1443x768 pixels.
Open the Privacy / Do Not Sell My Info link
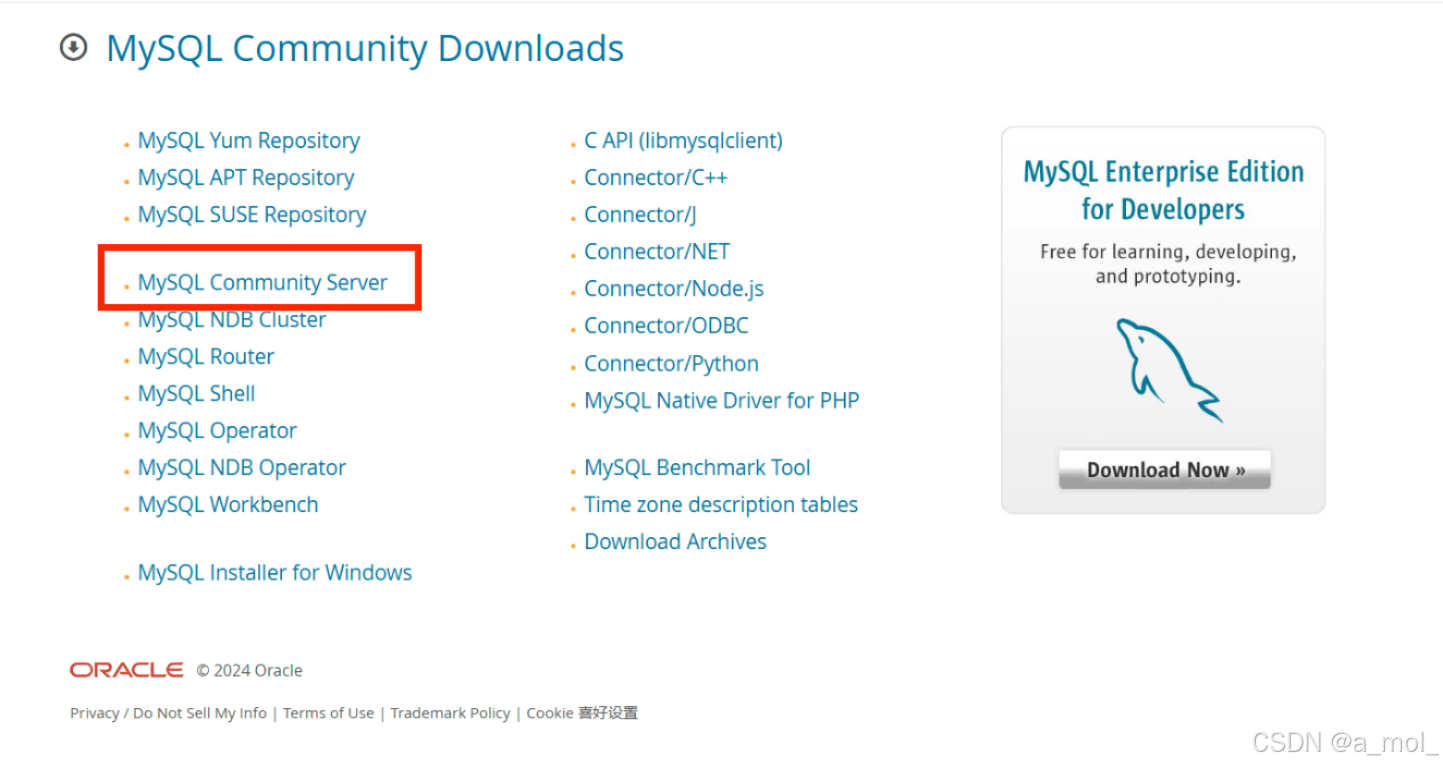168,713
